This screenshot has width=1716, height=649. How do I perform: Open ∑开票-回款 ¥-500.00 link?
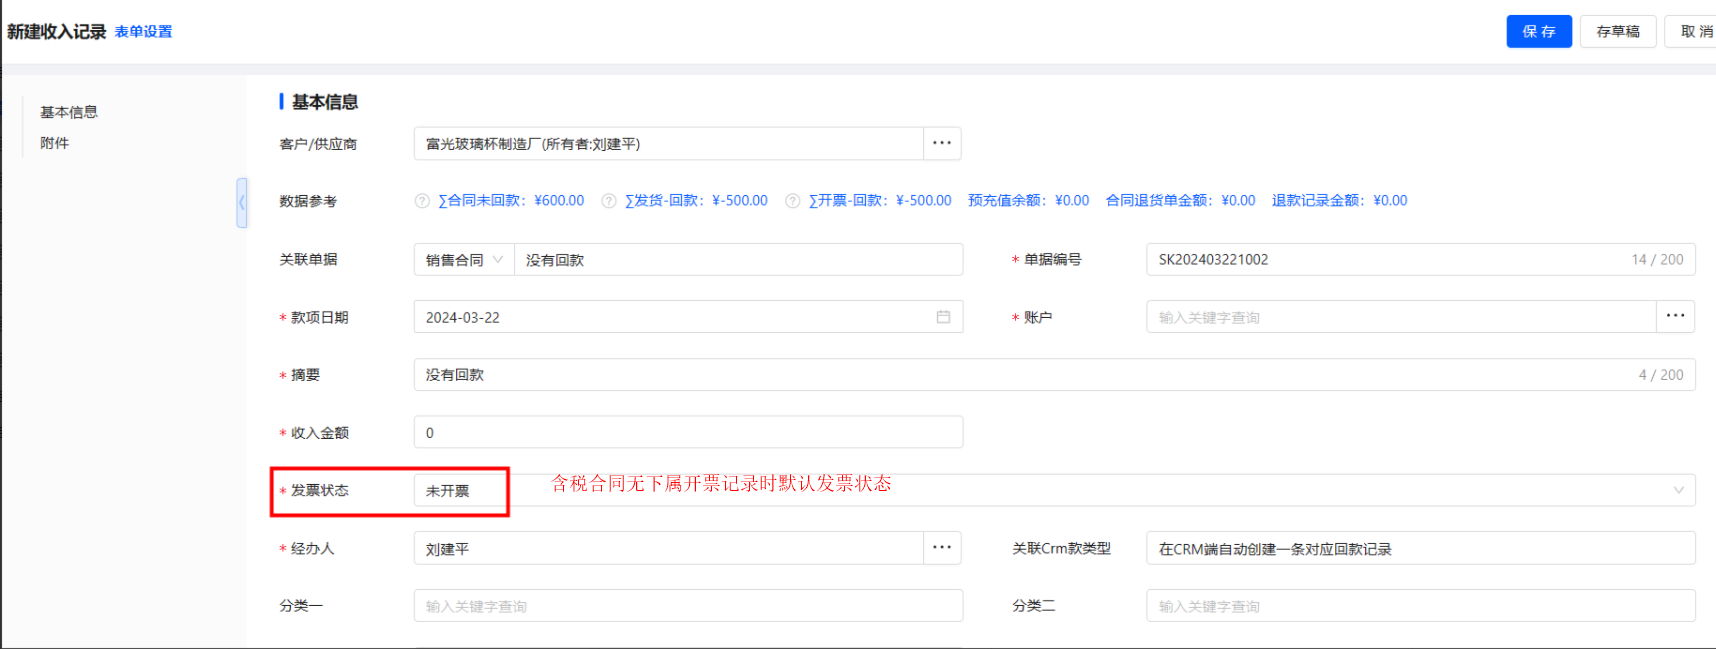[x=880, y=201]
